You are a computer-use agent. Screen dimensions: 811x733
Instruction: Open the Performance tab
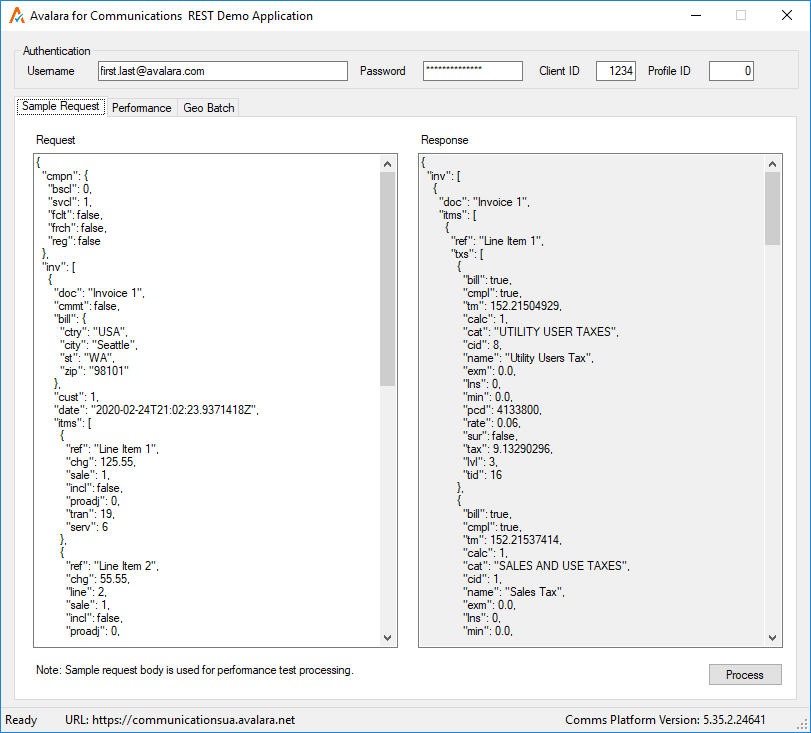(141, 108)
